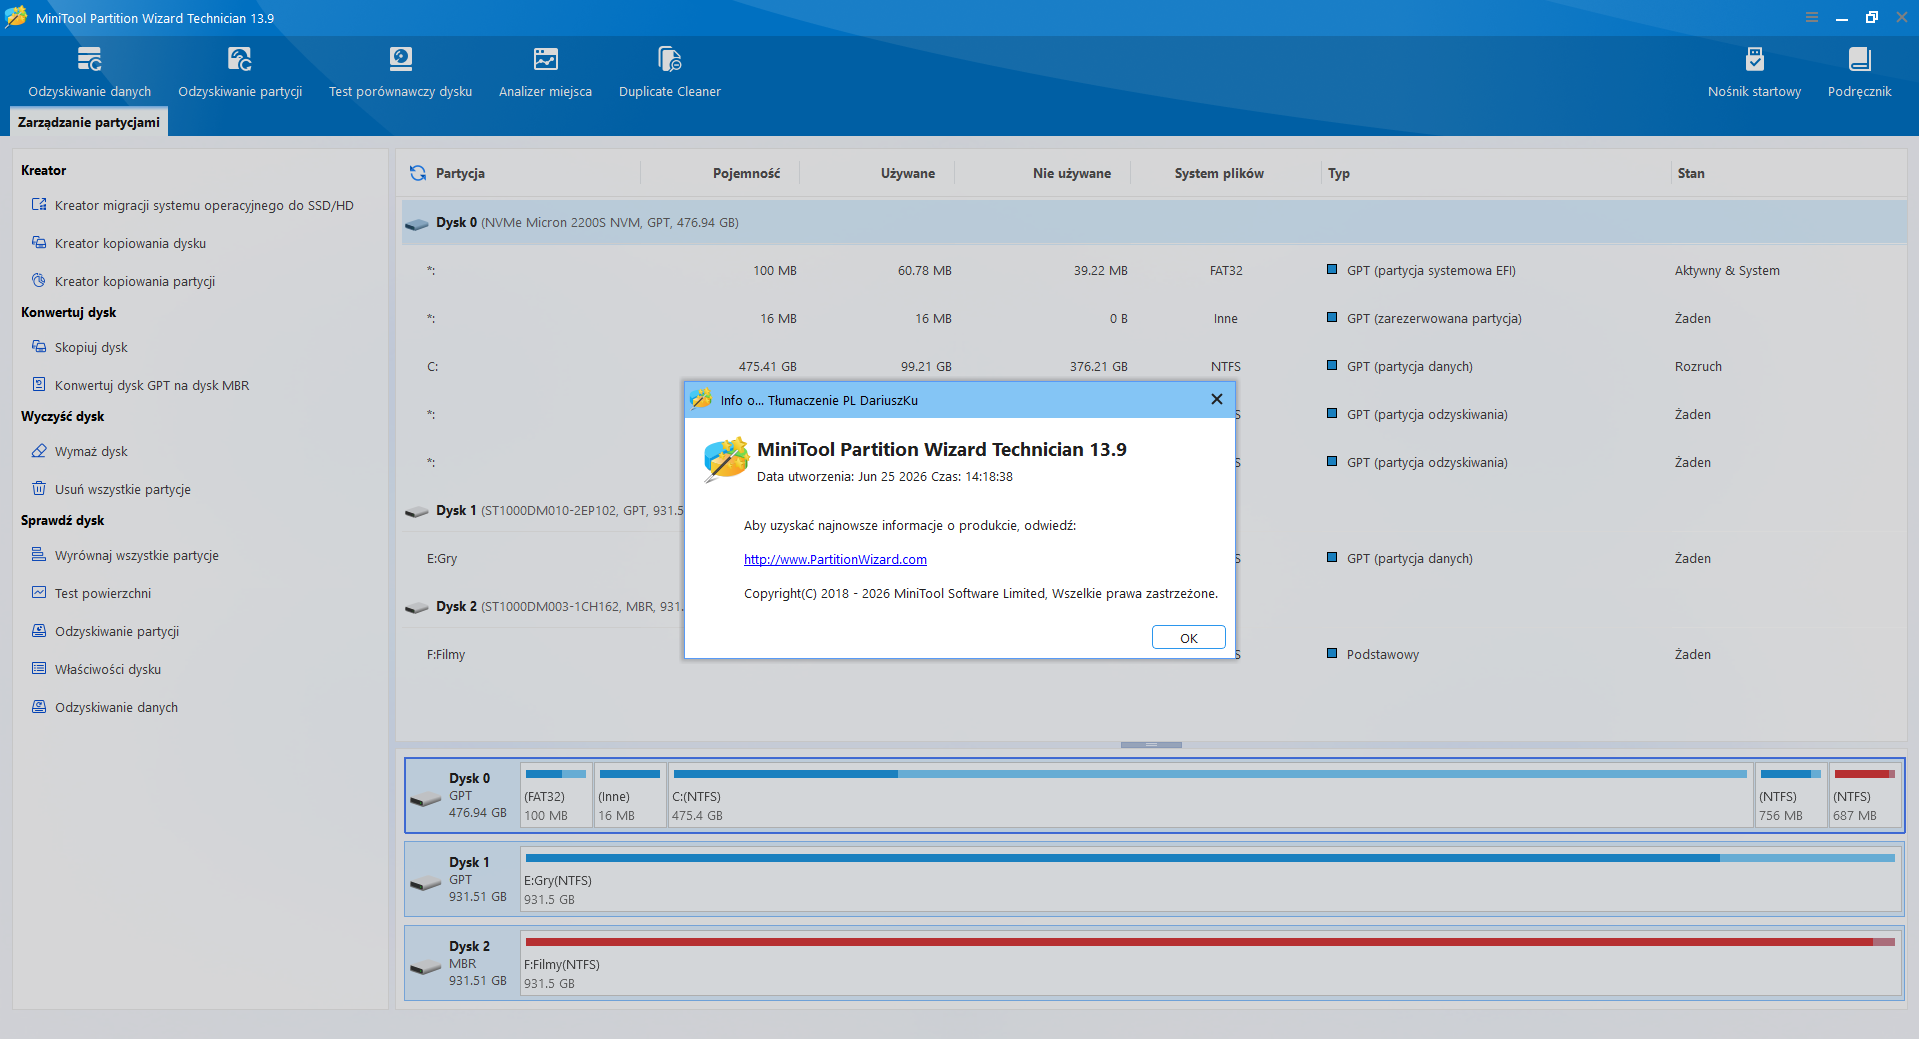Sort by the Nie używane column header
The width and height of the screenshot is (1919, 1039).
[x=1072, y=173]
